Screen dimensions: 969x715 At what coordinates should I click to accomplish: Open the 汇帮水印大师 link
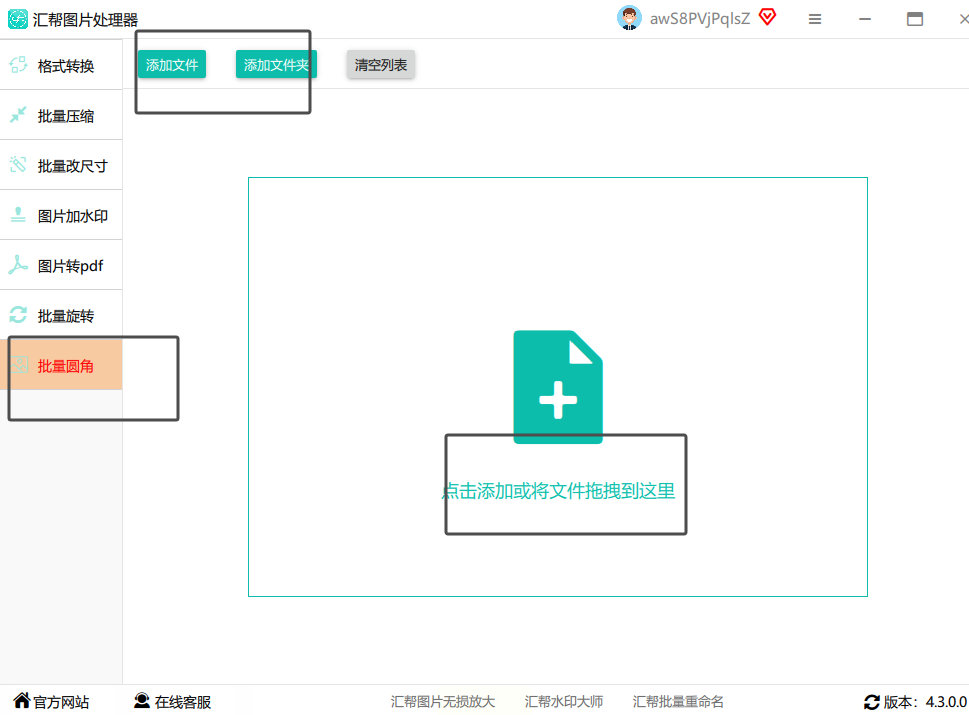point(564,701)
